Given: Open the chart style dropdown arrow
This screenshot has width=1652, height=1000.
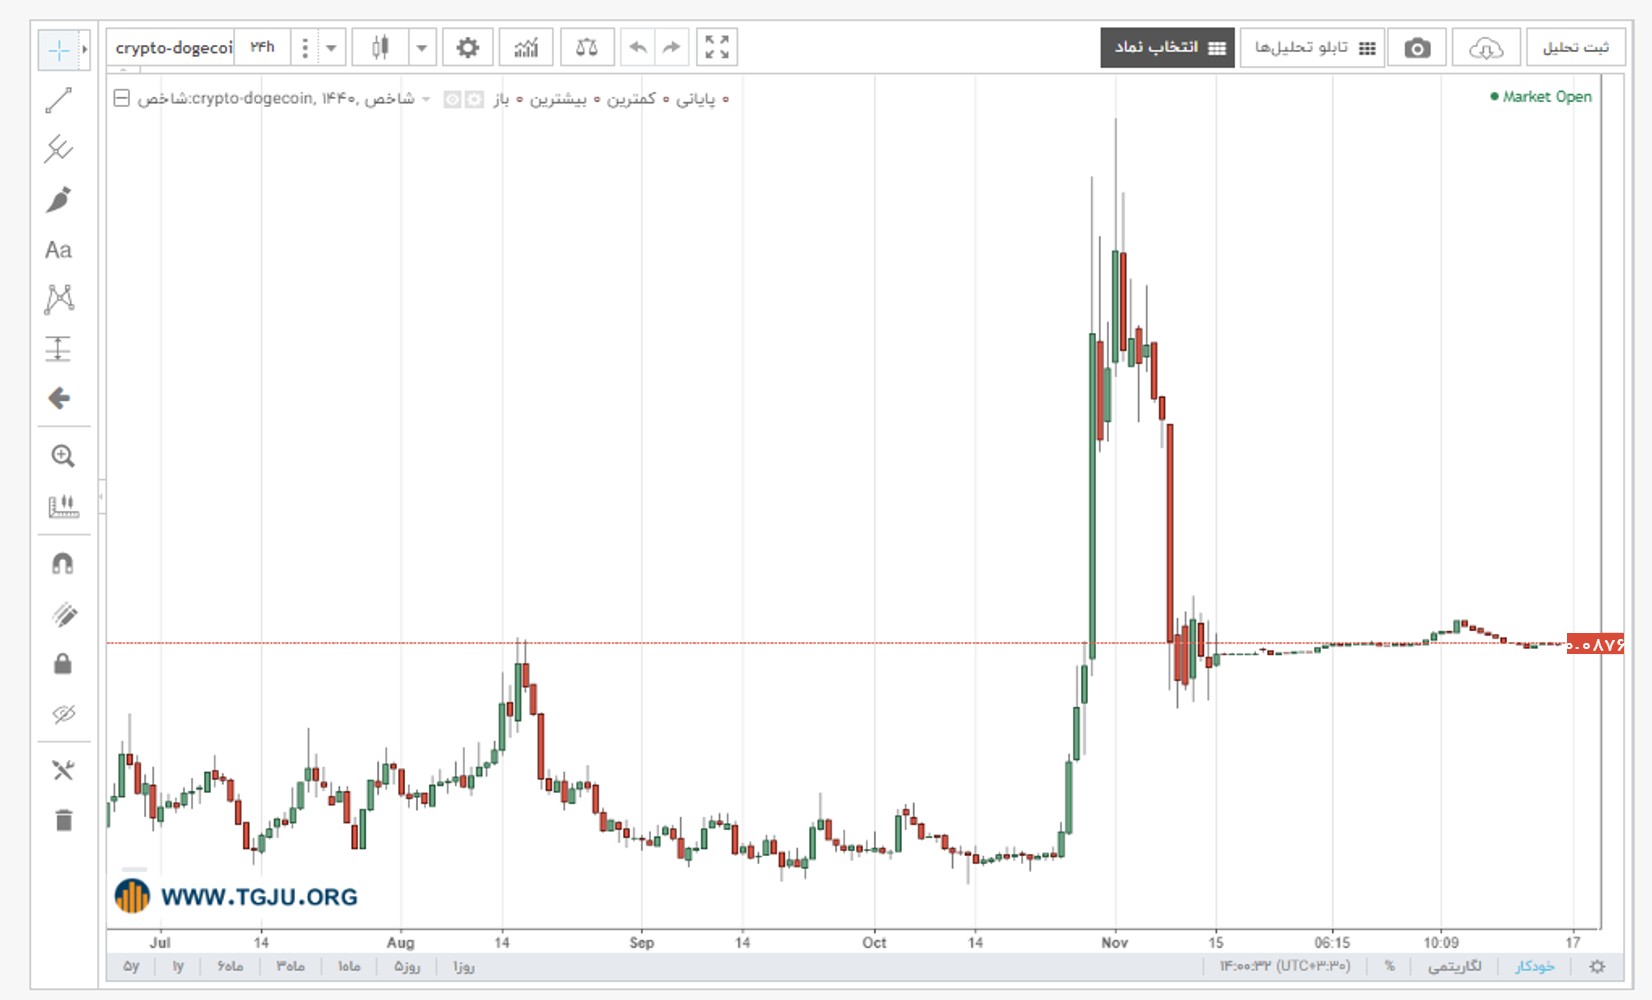Looking at the screenshot, I should coord(421,47).
